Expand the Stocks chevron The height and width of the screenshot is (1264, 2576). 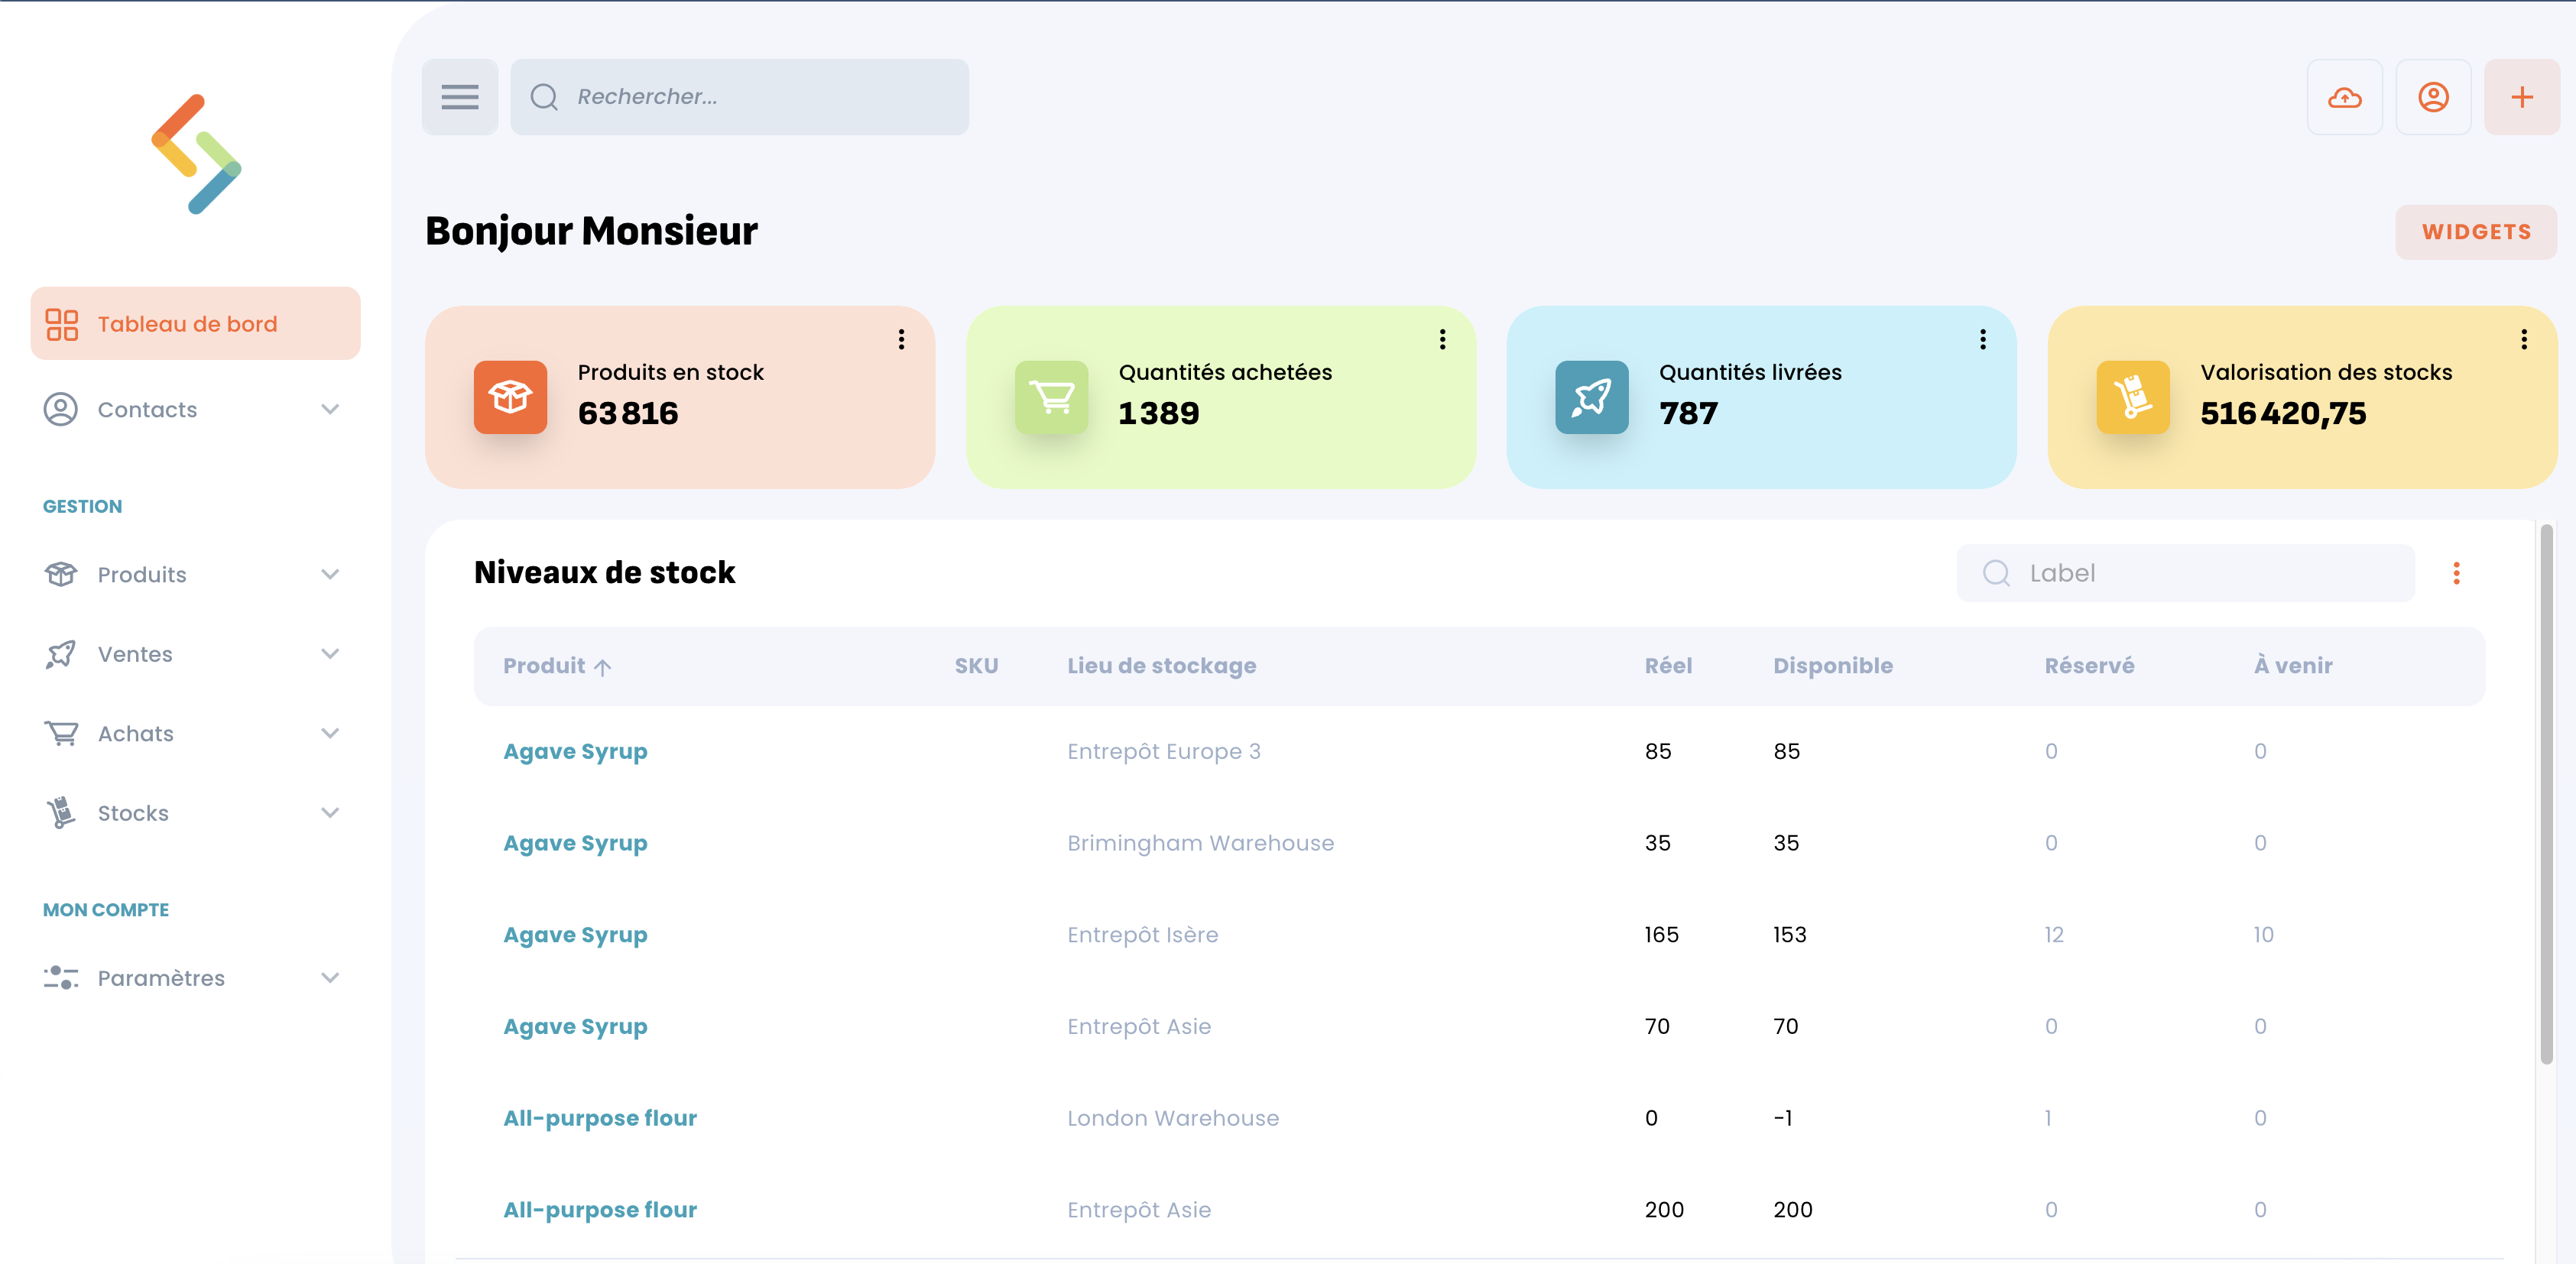[x=330, y=813]
